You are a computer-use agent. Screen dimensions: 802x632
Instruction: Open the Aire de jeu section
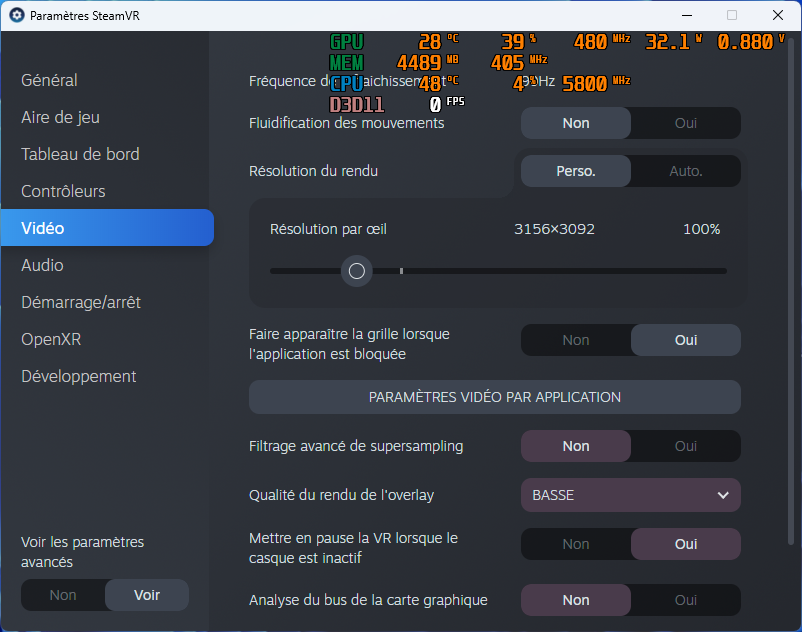pos(60,117)
